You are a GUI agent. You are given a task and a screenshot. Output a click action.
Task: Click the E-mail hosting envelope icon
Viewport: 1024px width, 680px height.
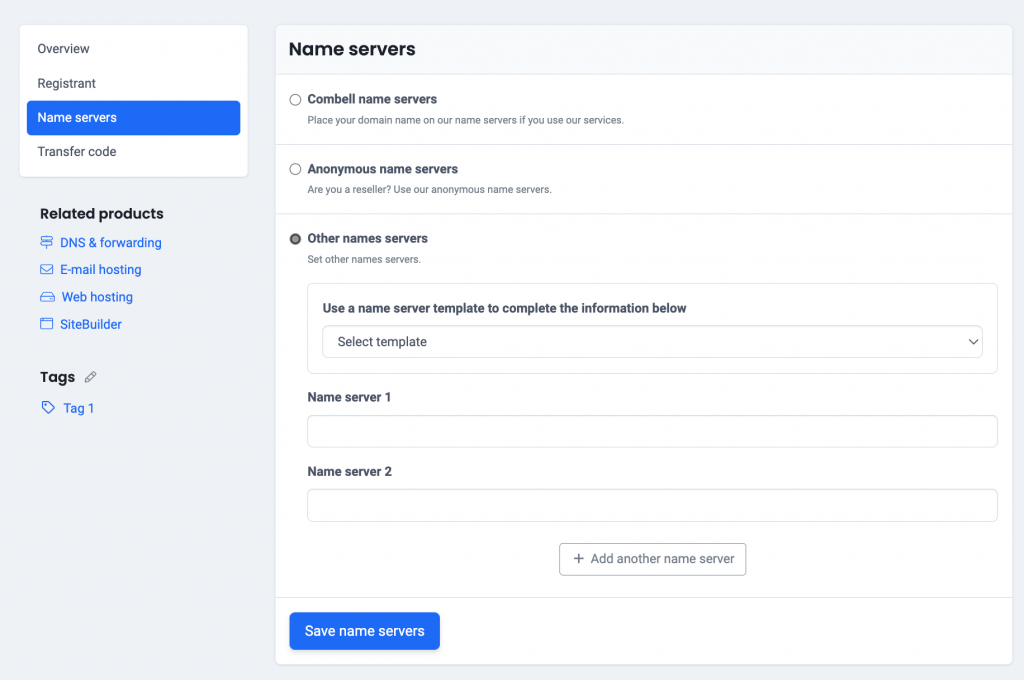46,269
